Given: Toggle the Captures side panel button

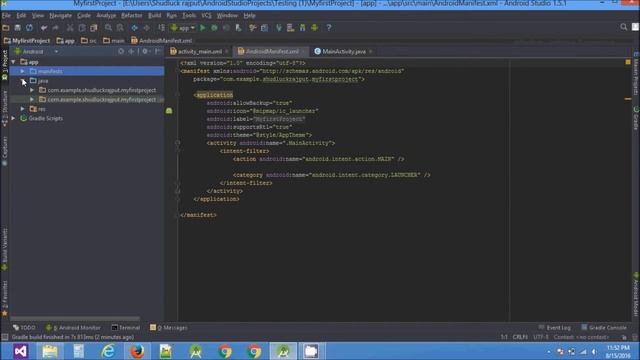Looking at the screenshot, I should point(5,151).
